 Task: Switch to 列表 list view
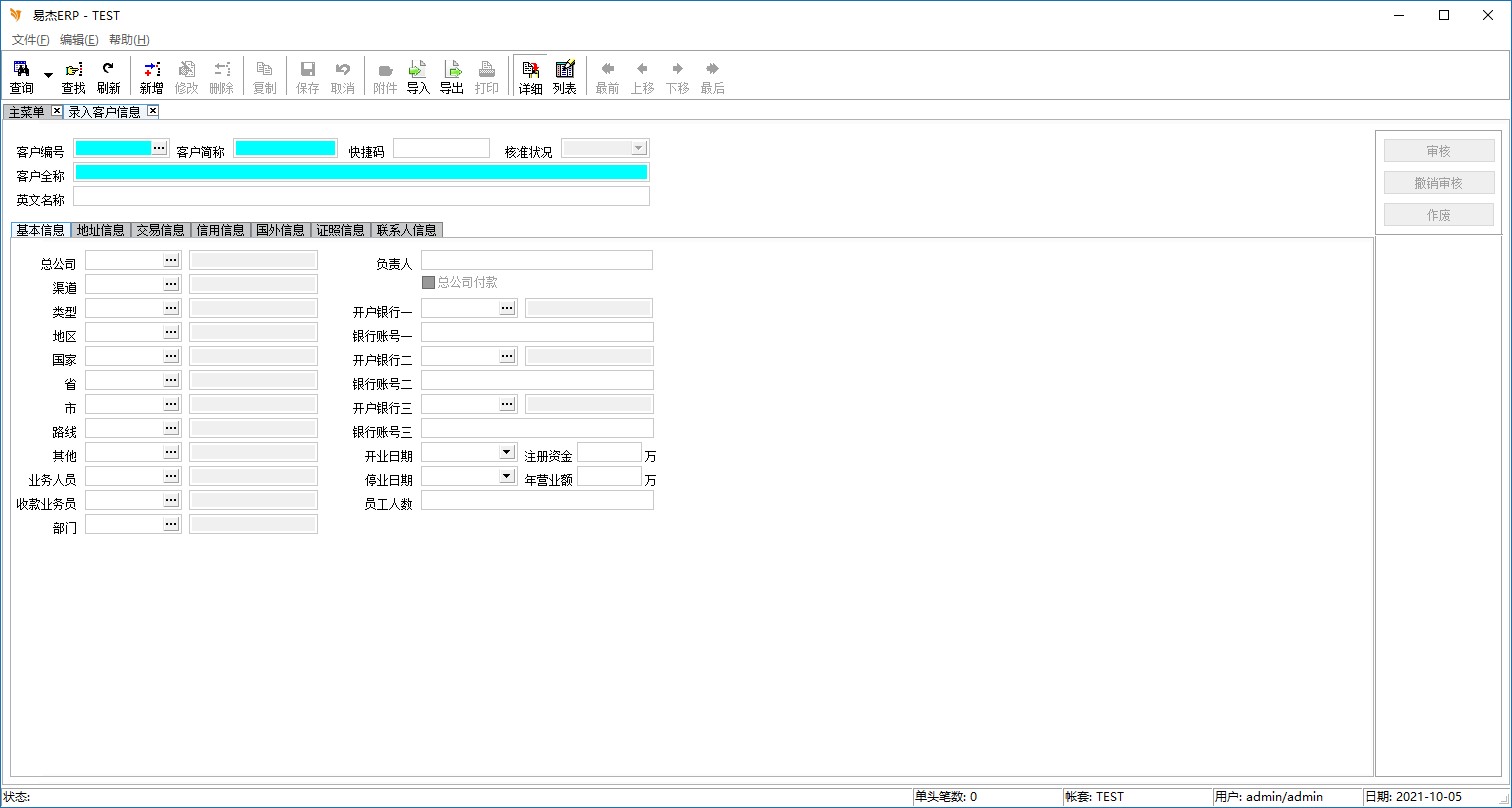click(x=565, y=77)
